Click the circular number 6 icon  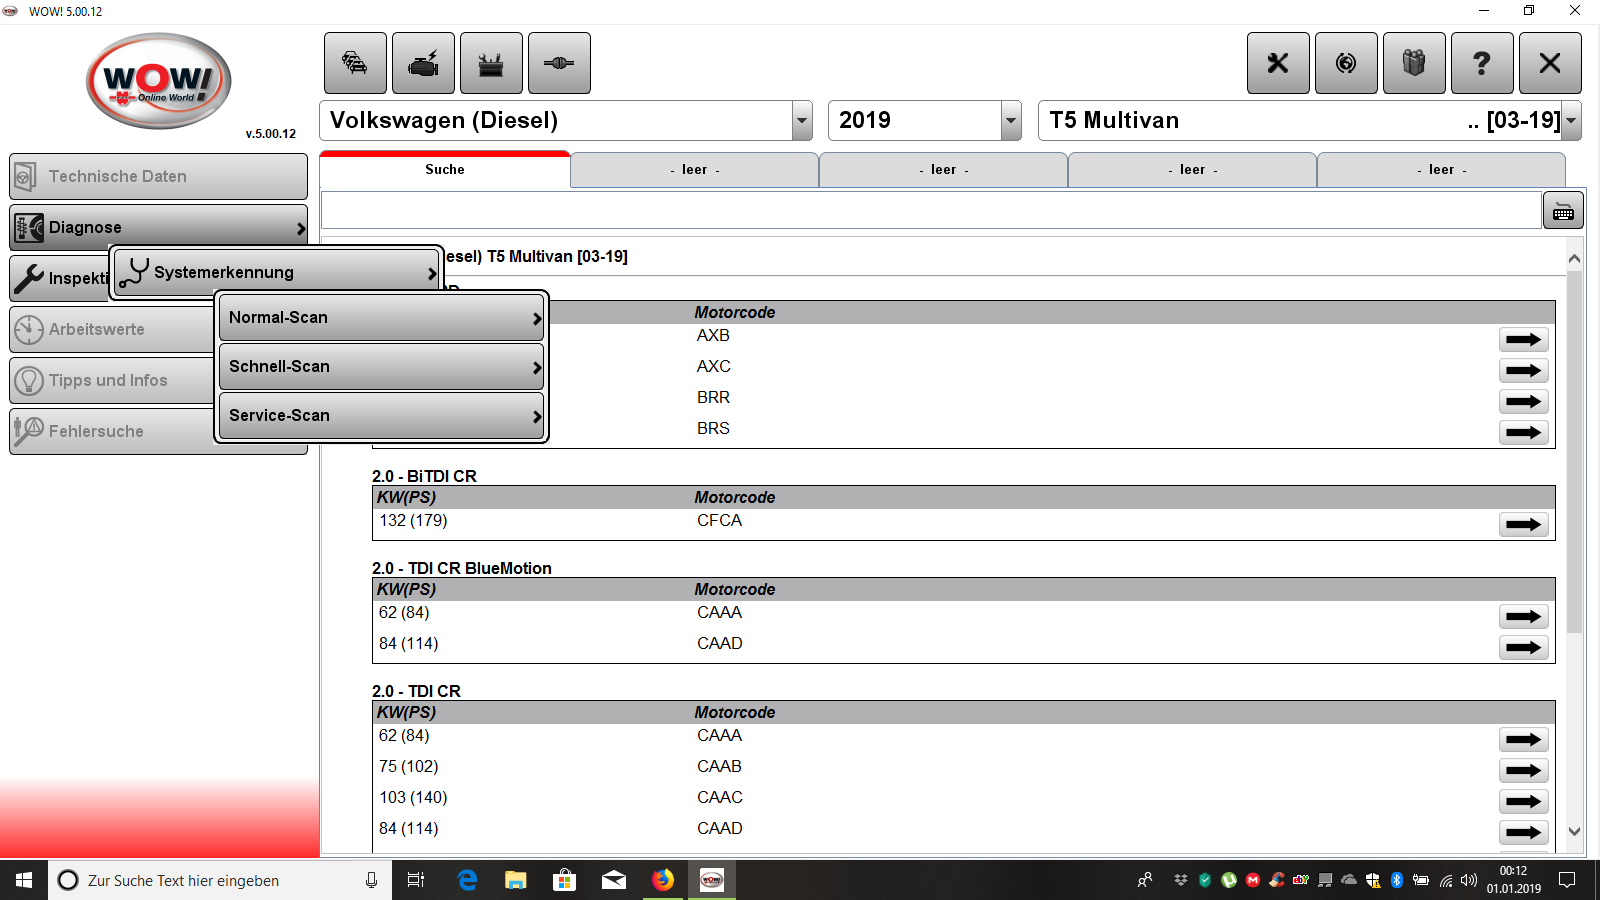1346,63
